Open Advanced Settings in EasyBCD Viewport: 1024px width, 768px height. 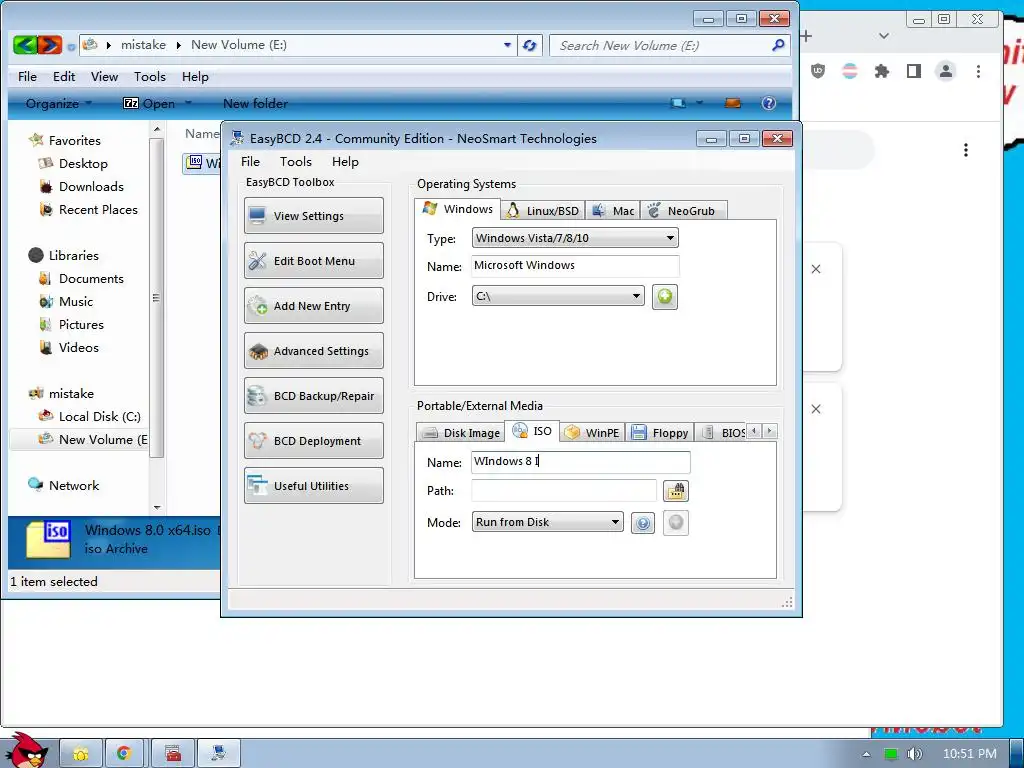click(x=313, y=351)
